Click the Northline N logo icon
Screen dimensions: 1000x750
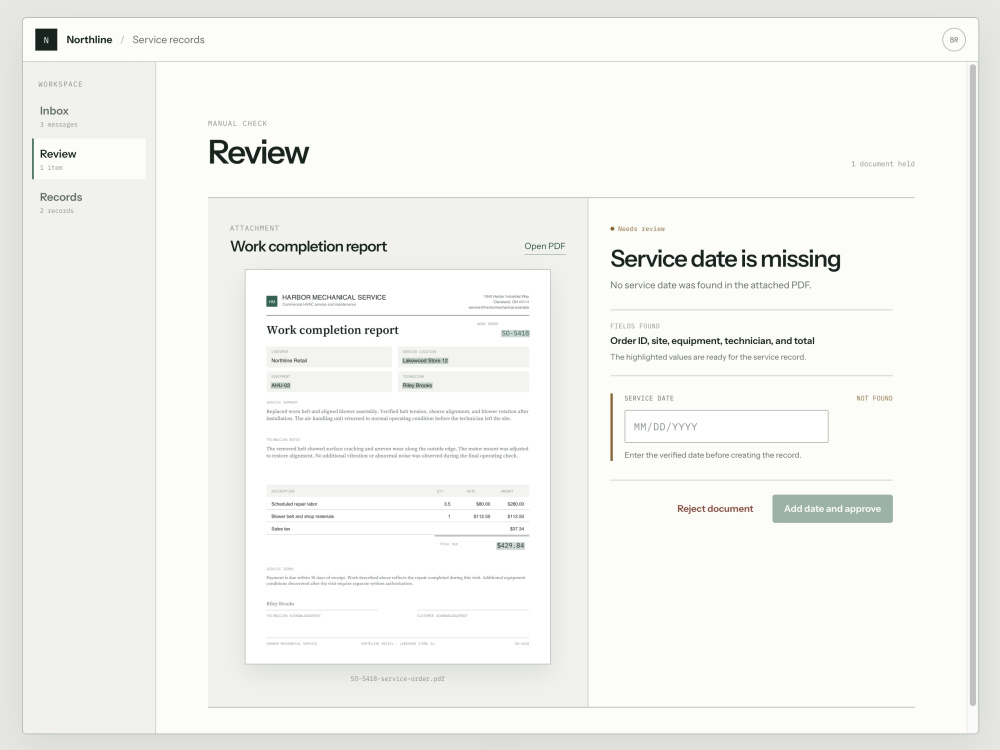[x=46, y=40]
